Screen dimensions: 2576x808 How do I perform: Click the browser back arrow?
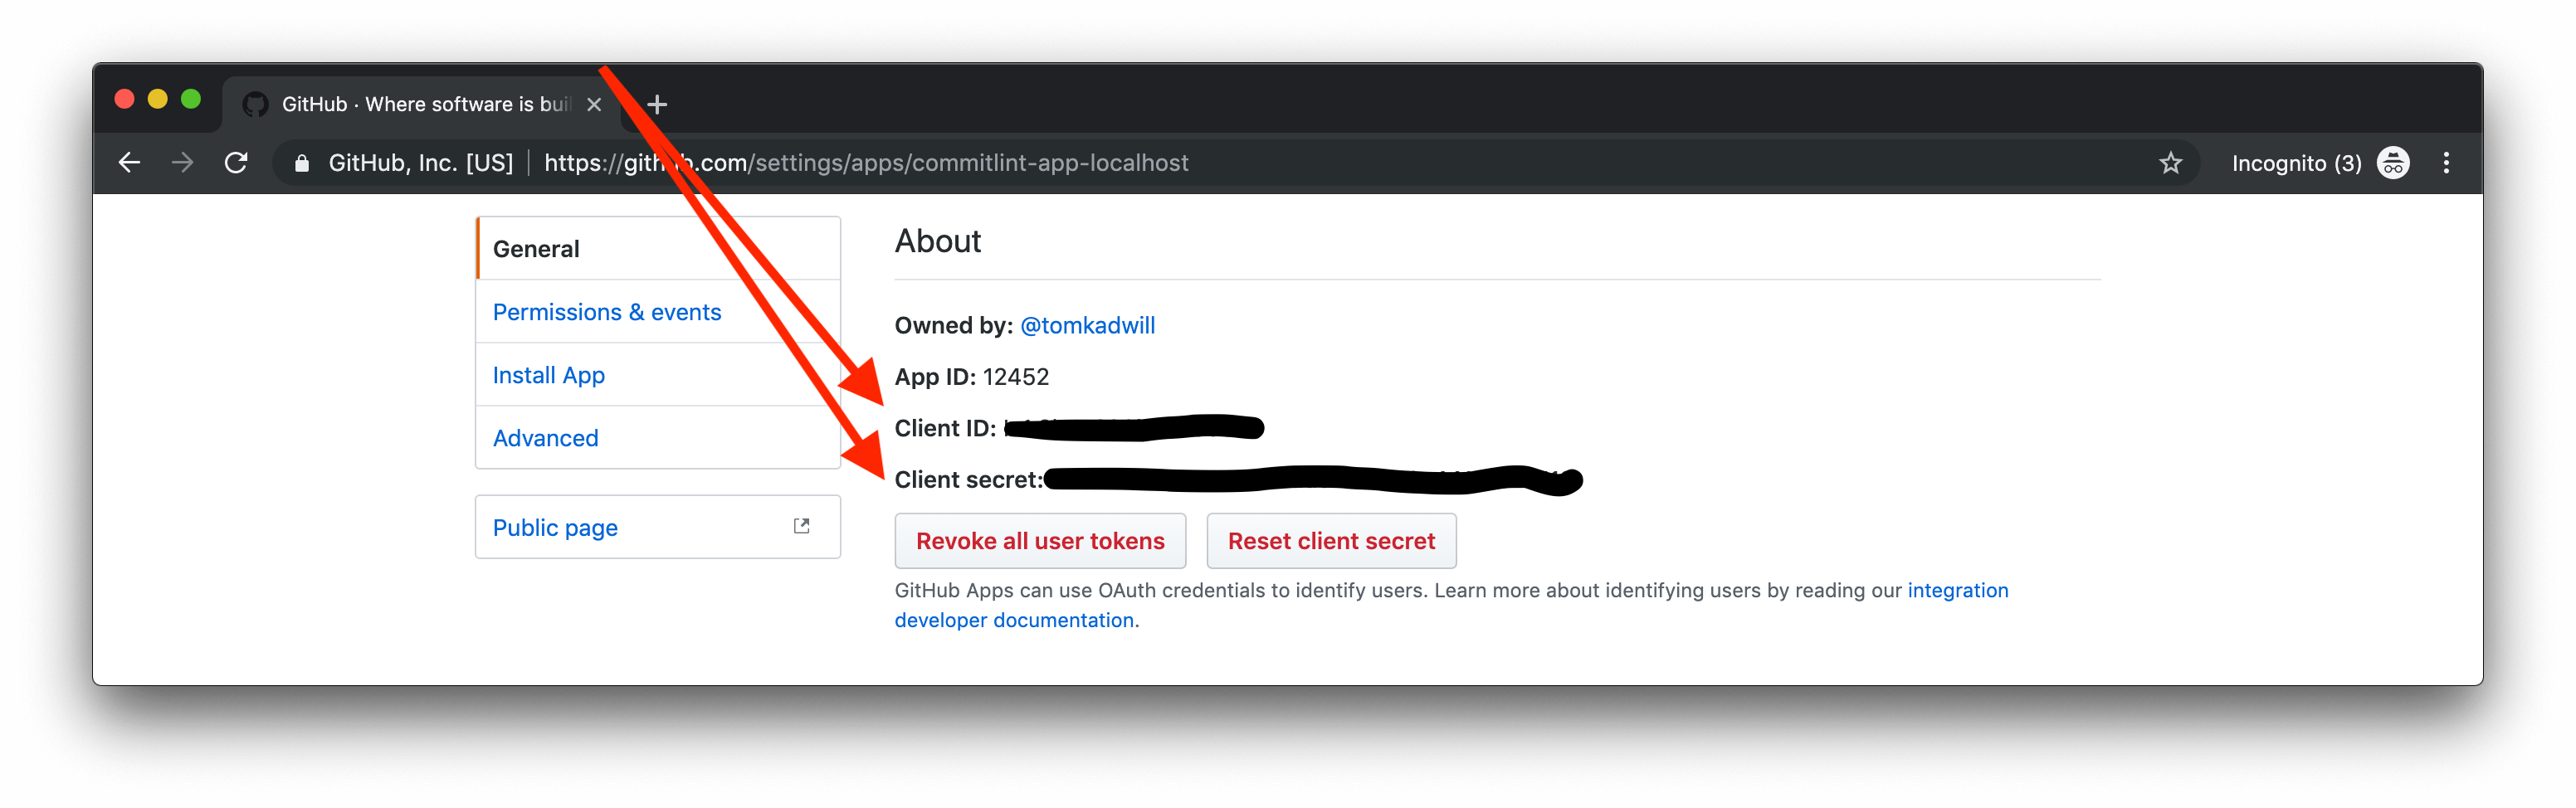coord(129,163)
